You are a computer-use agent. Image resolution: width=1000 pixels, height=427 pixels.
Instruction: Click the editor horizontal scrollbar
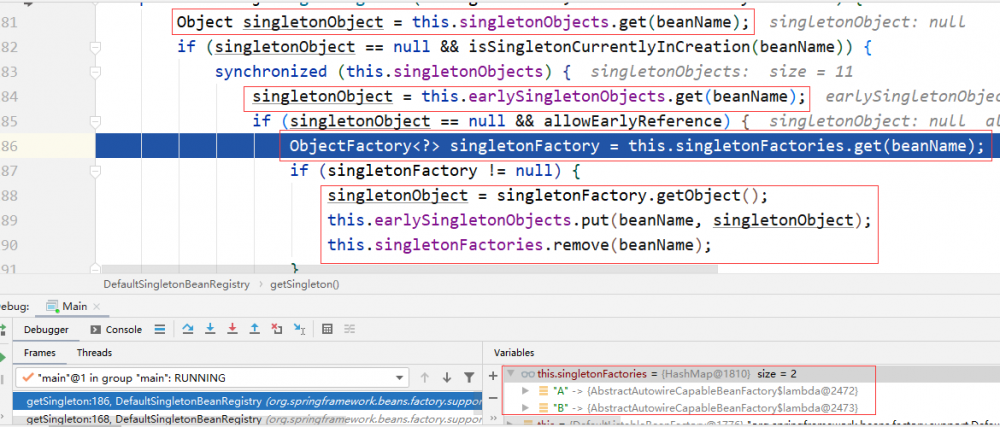pyautogui.click(x=409, y=270)
